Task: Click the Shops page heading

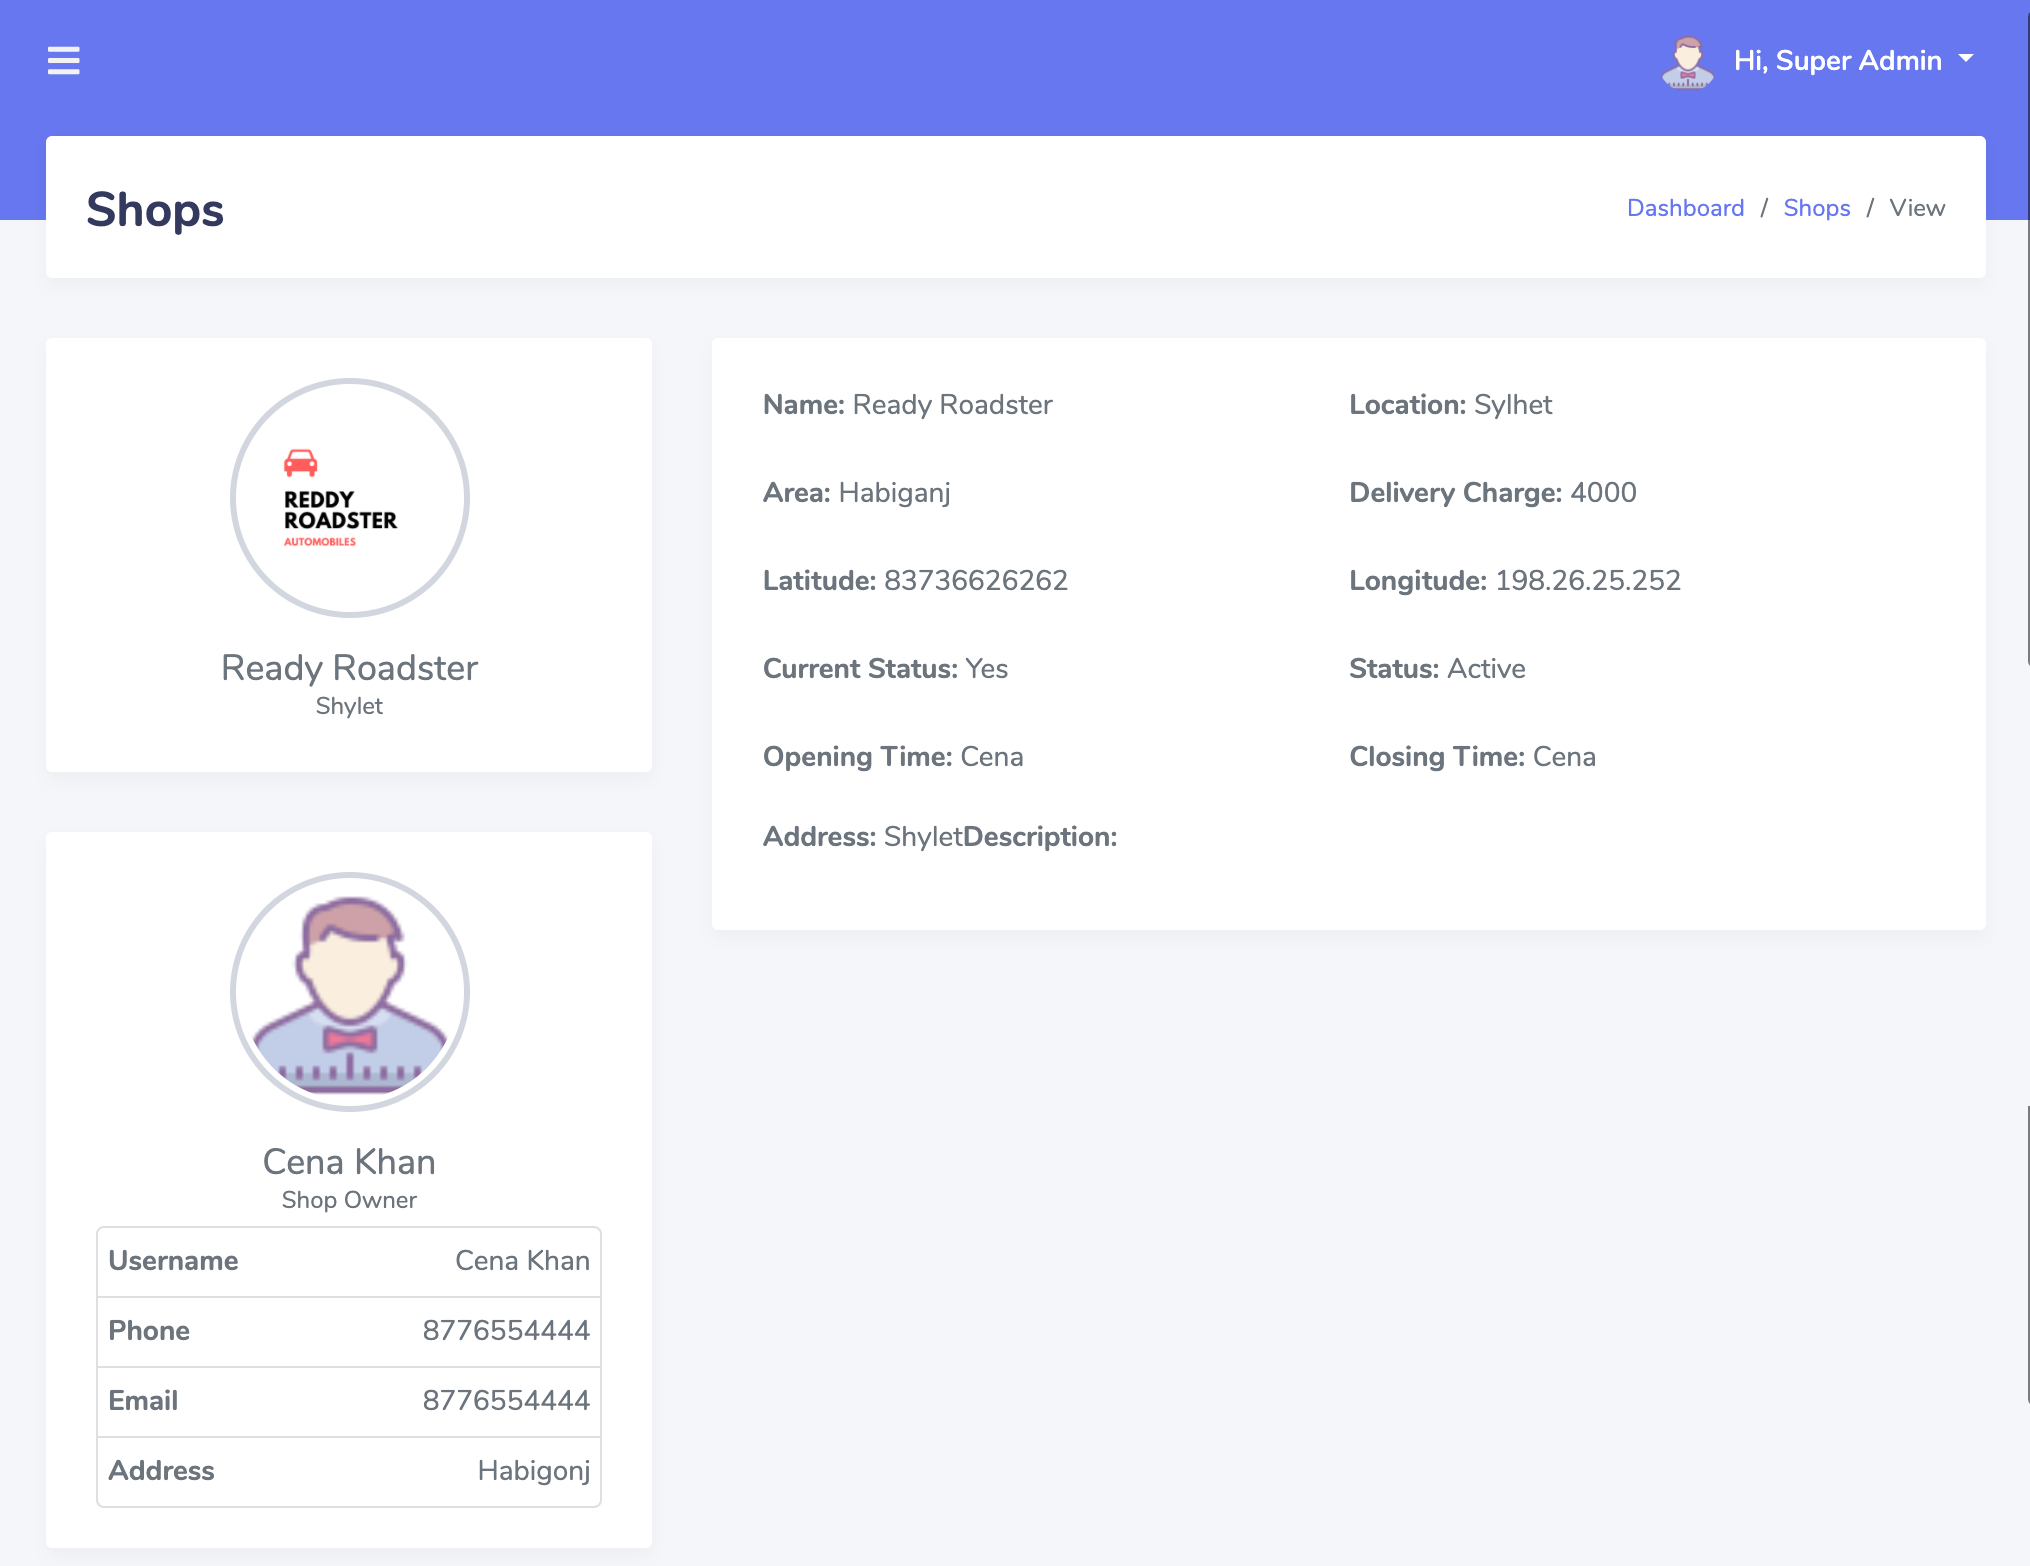Action: click(155, 210)
